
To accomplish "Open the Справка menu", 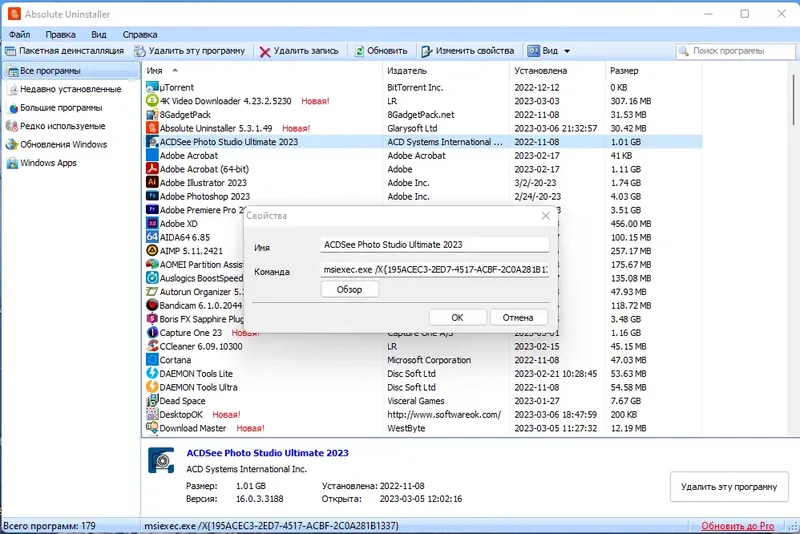I will click(140, 35).
